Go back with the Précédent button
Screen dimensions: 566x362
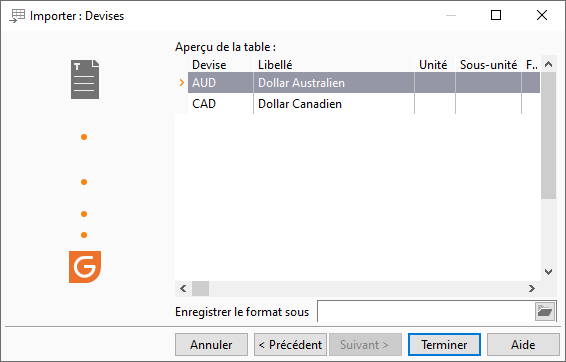(x=291, y=345)
